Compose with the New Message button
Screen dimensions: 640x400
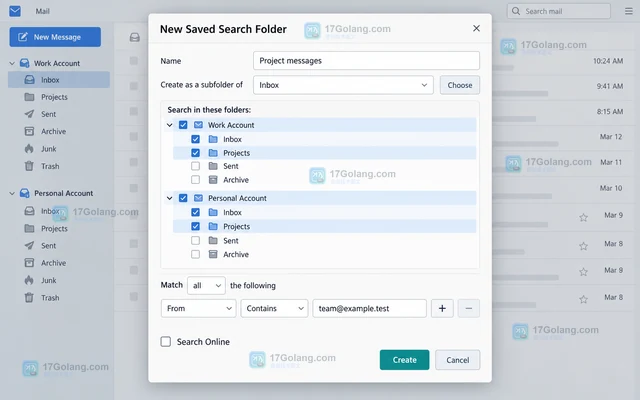pyautogui.click(x=55, y=37)
